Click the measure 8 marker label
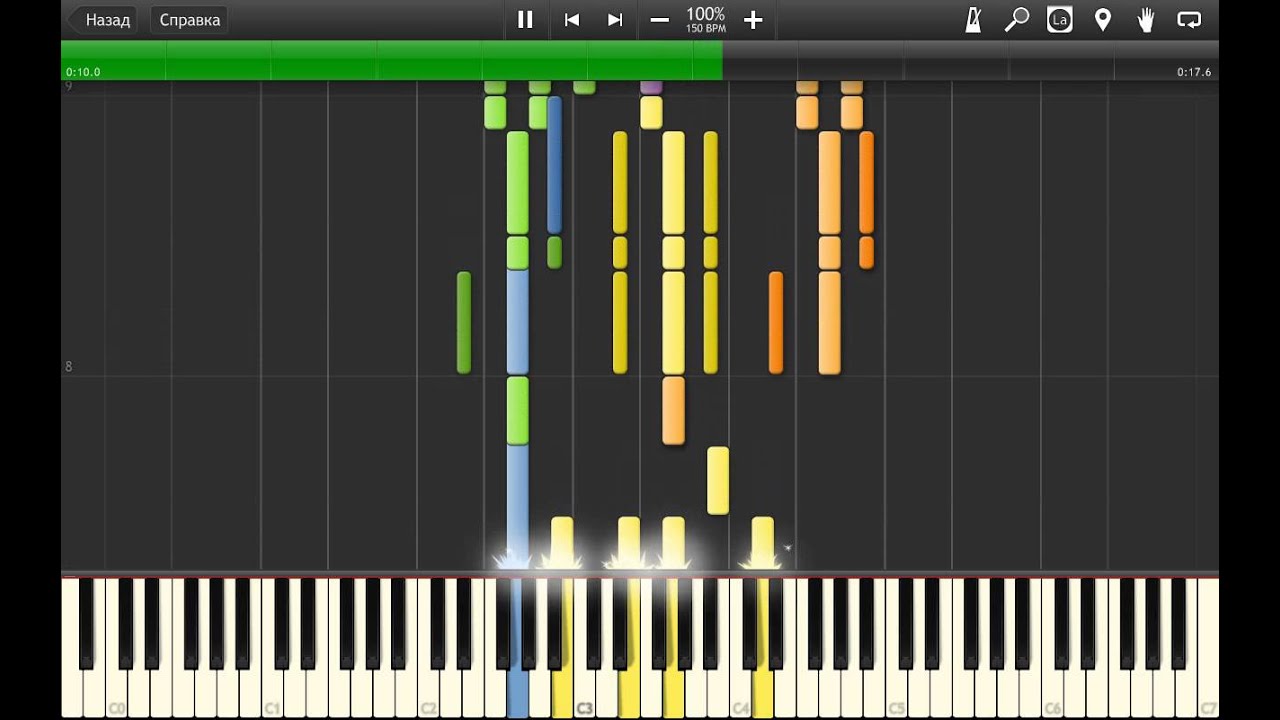The image size is (1280, 720). pyautogui.click(x=68, y=367)
